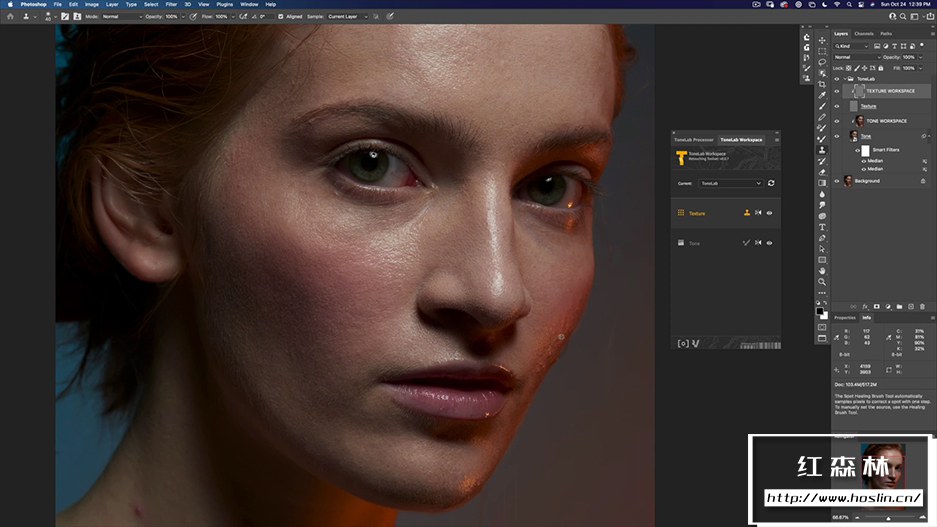Hide the Background layer

coord(837,181)
